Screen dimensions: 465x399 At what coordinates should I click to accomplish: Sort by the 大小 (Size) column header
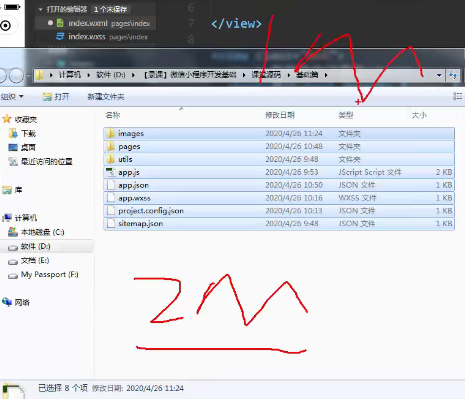(x=419, y=115)
